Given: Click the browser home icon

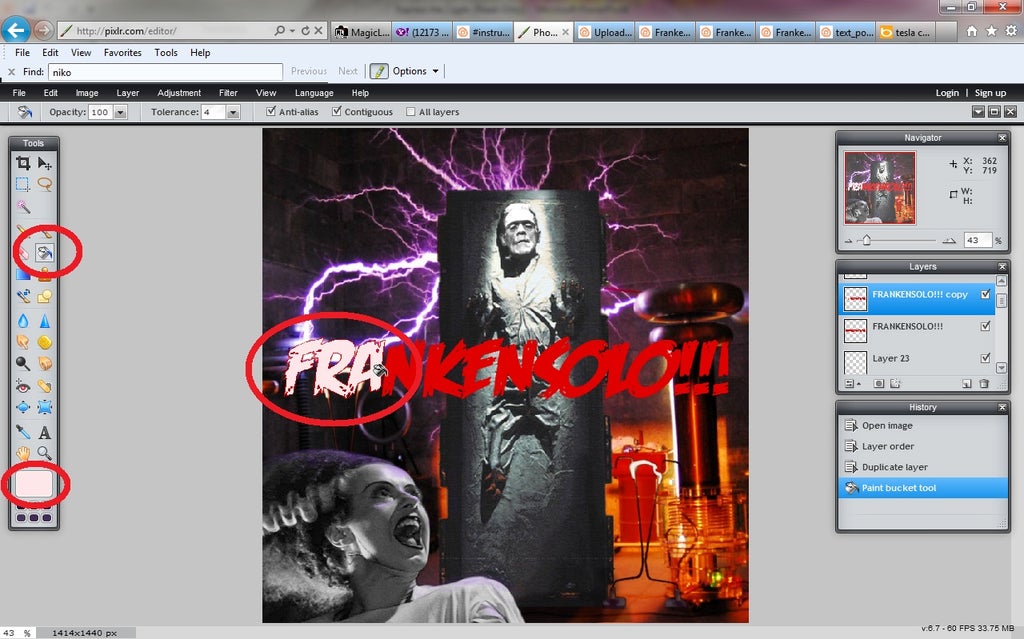Looking at the screenshot, I should click(972, 31).
